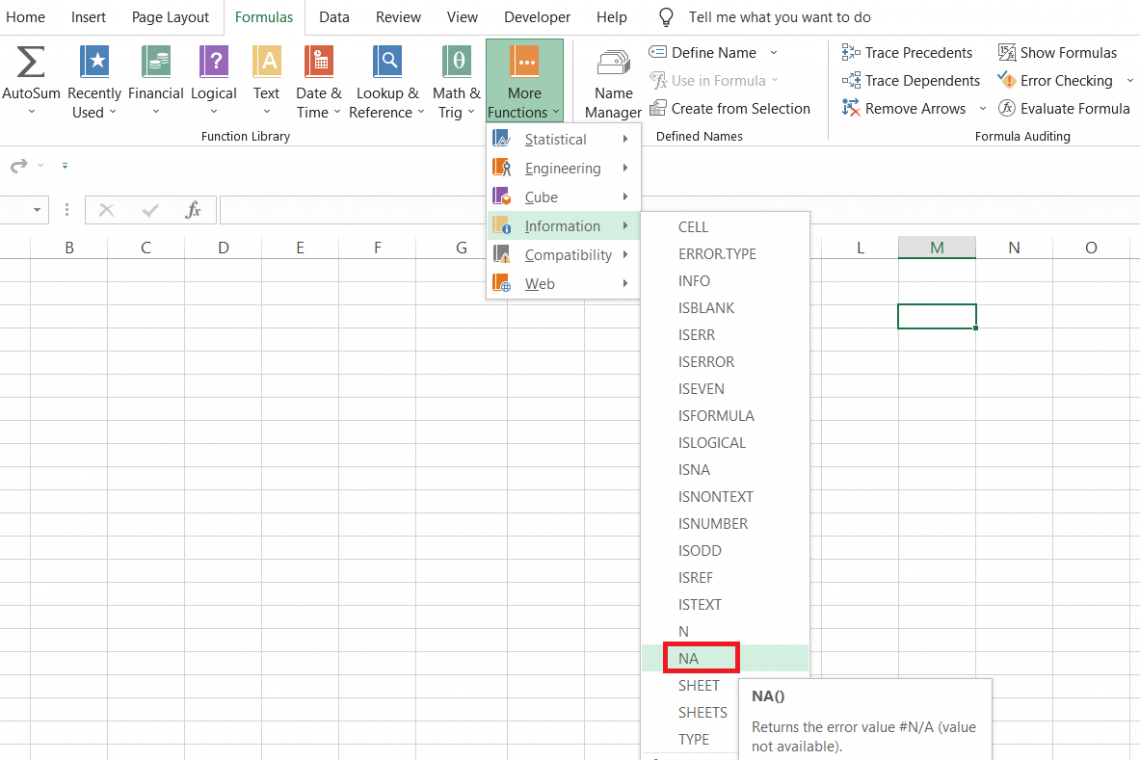1140x760 pixels.
Task: Select the NA function entry
Action: coord(699,657)
